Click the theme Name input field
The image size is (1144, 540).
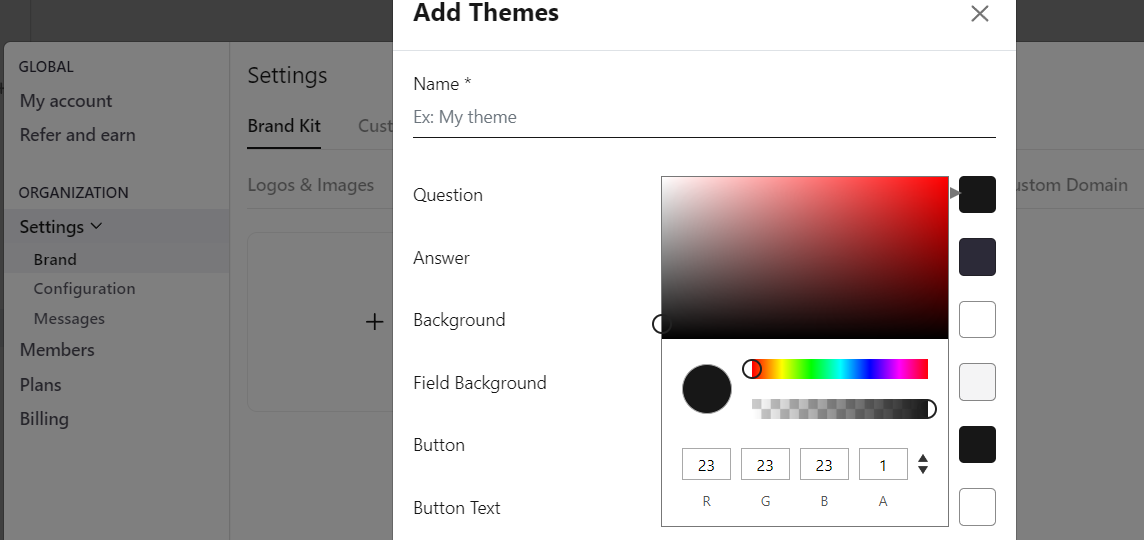tap(704, 117)
